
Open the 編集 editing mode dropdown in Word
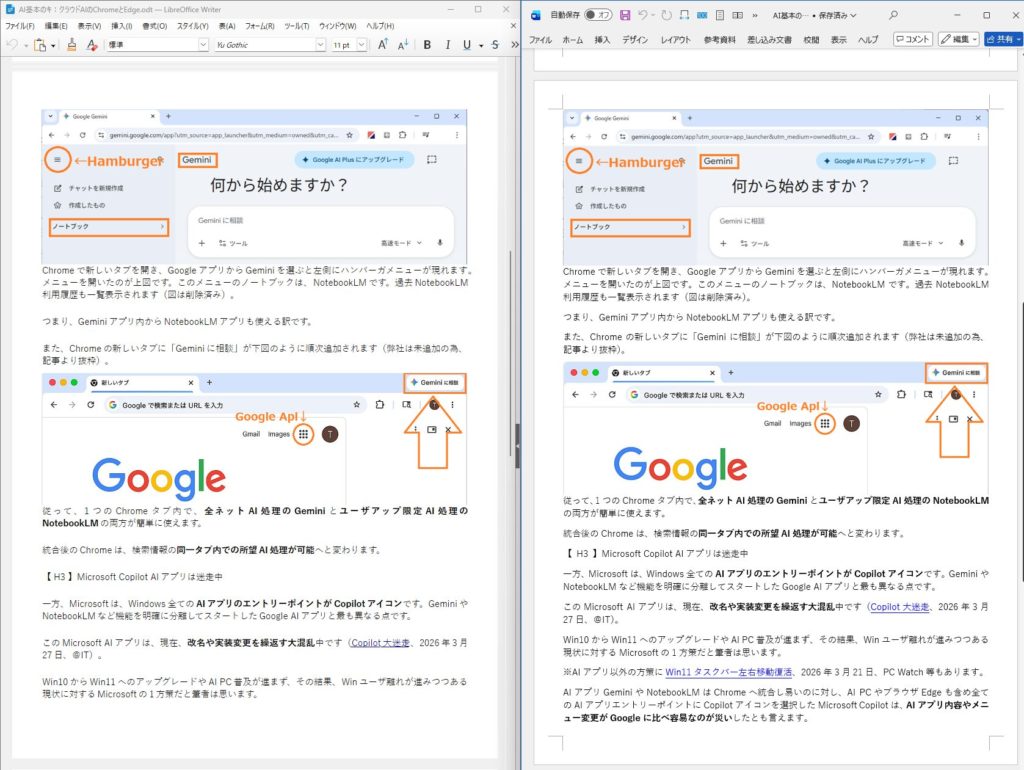pyautogui.click(x=957, y=39)
